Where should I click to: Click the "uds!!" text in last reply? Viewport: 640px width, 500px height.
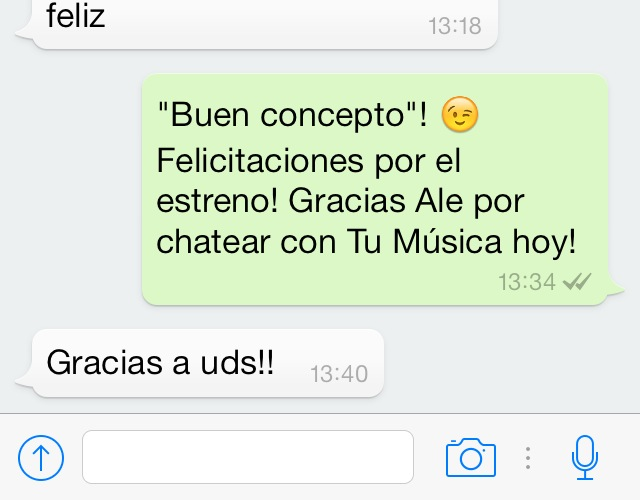237,362
